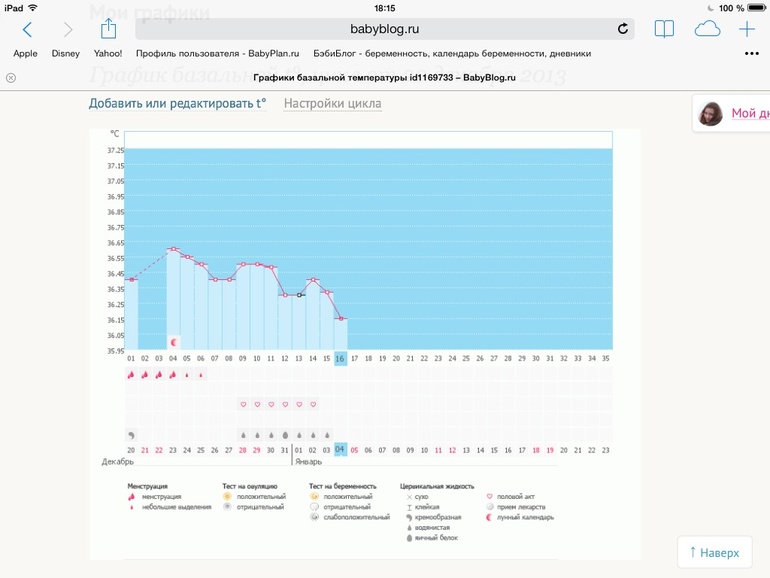Open the BabyPlan.ru profile bookmark

point(218,54)
